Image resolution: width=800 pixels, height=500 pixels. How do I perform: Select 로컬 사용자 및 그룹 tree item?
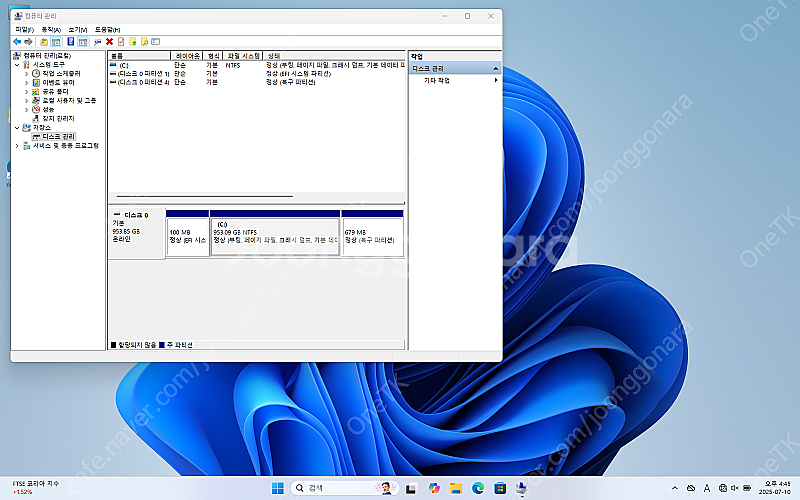(x=69, y=101)
